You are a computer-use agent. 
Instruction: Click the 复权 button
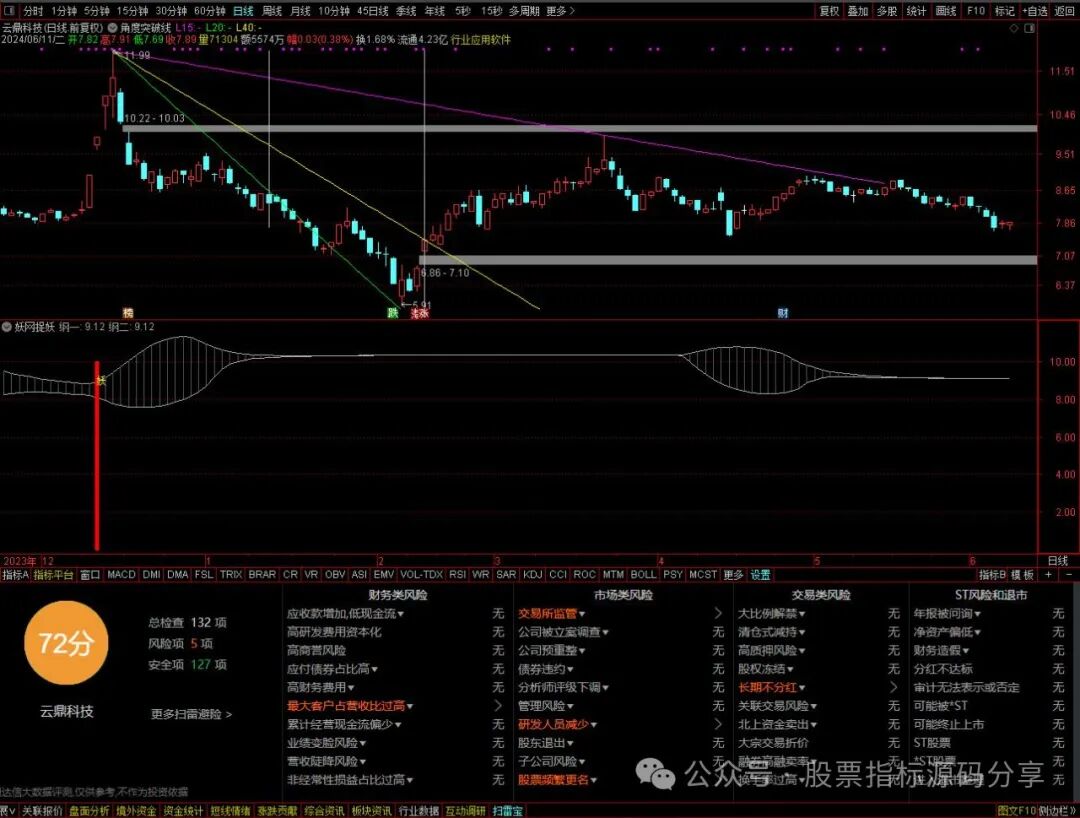[829, 11]
